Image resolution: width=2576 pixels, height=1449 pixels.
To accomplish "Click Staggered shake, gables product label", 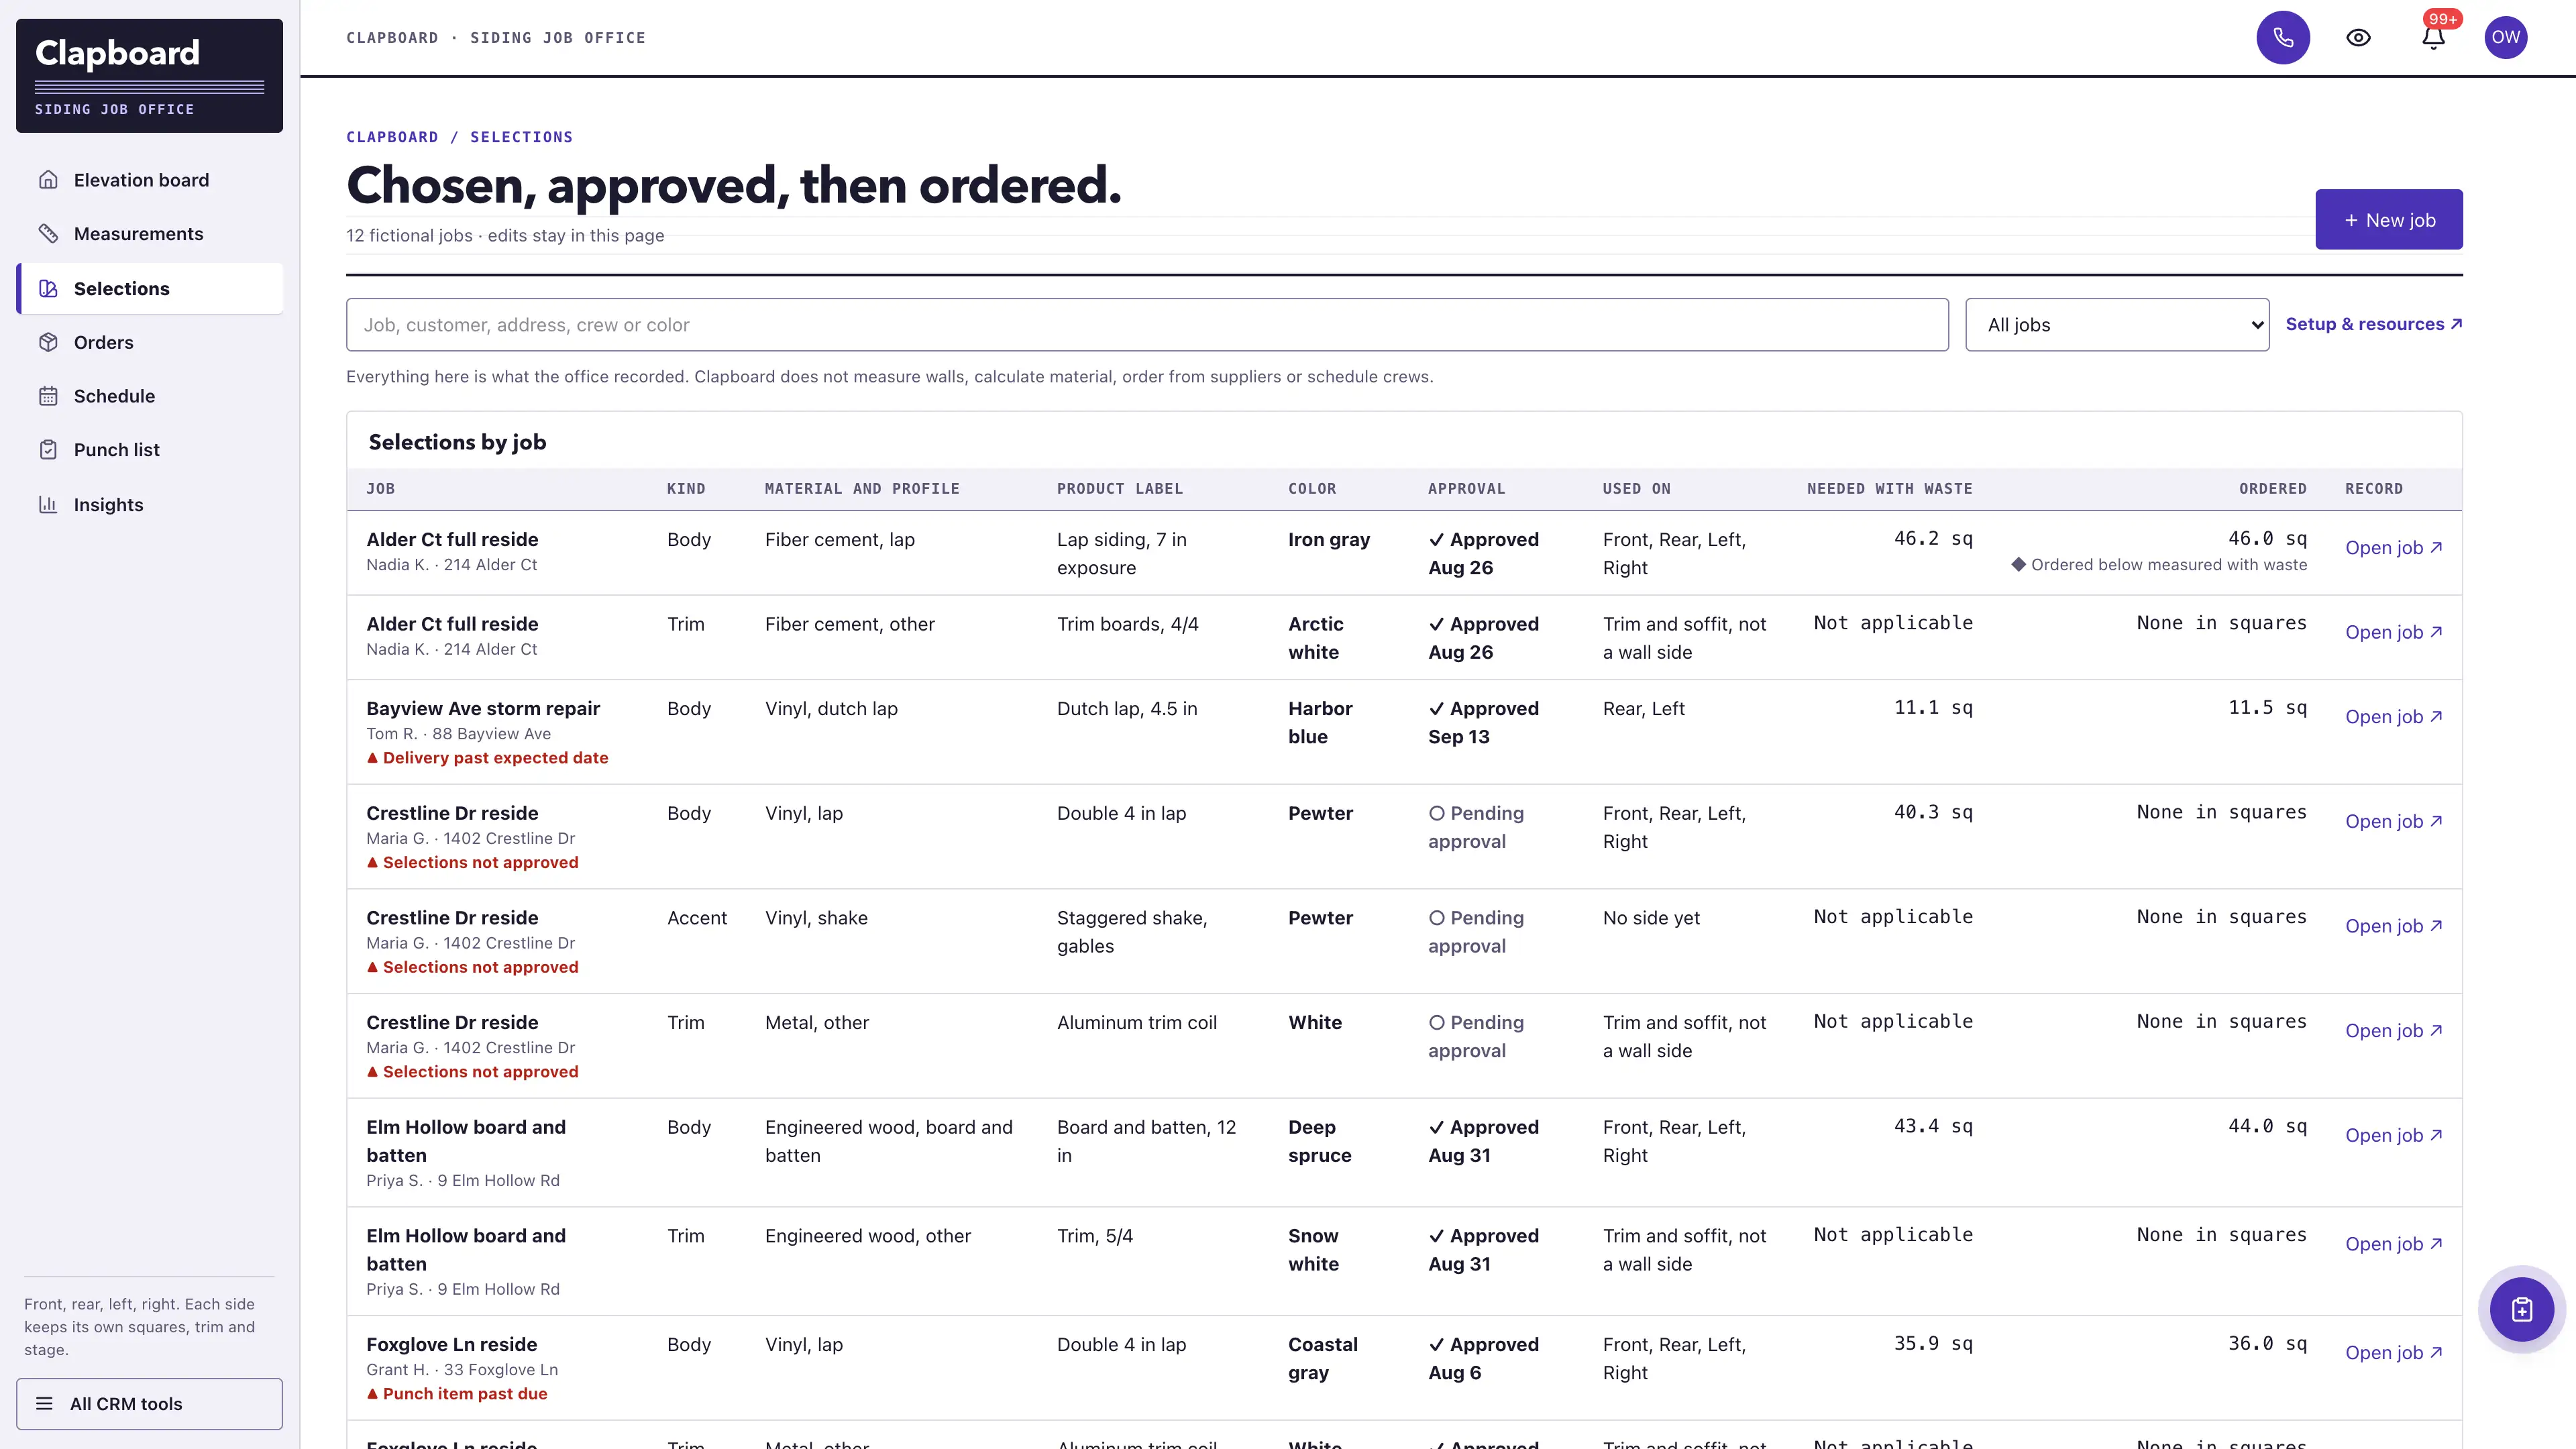I will 1132,932.
